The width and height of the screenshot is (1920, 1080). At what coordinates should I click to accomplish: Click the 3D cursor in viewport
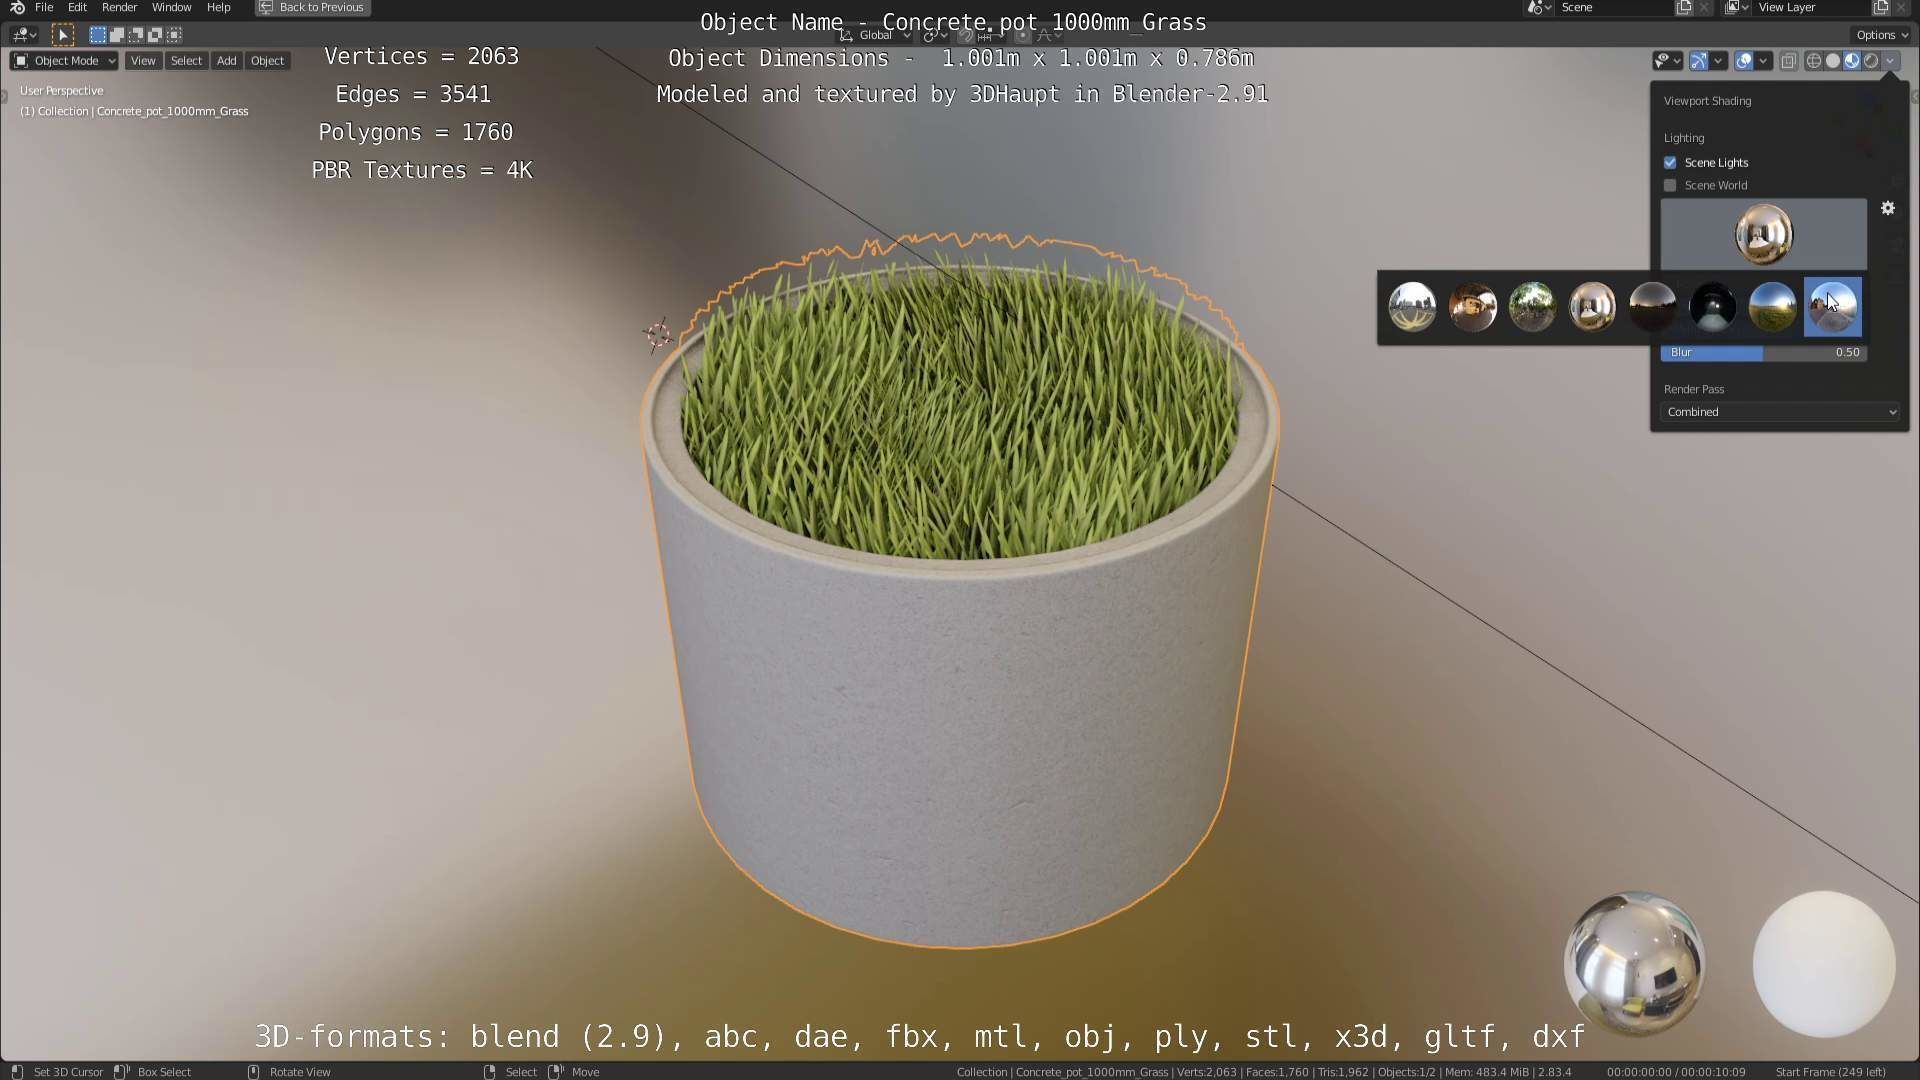click(657, 334)
